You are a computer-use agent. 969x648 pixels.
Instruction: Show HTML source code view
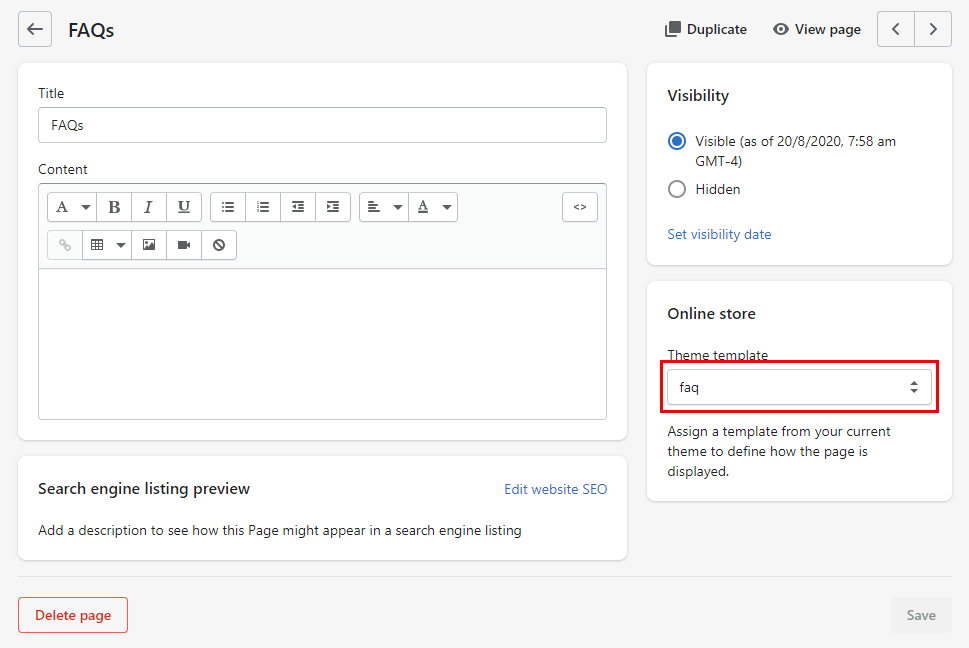point(580,207)
